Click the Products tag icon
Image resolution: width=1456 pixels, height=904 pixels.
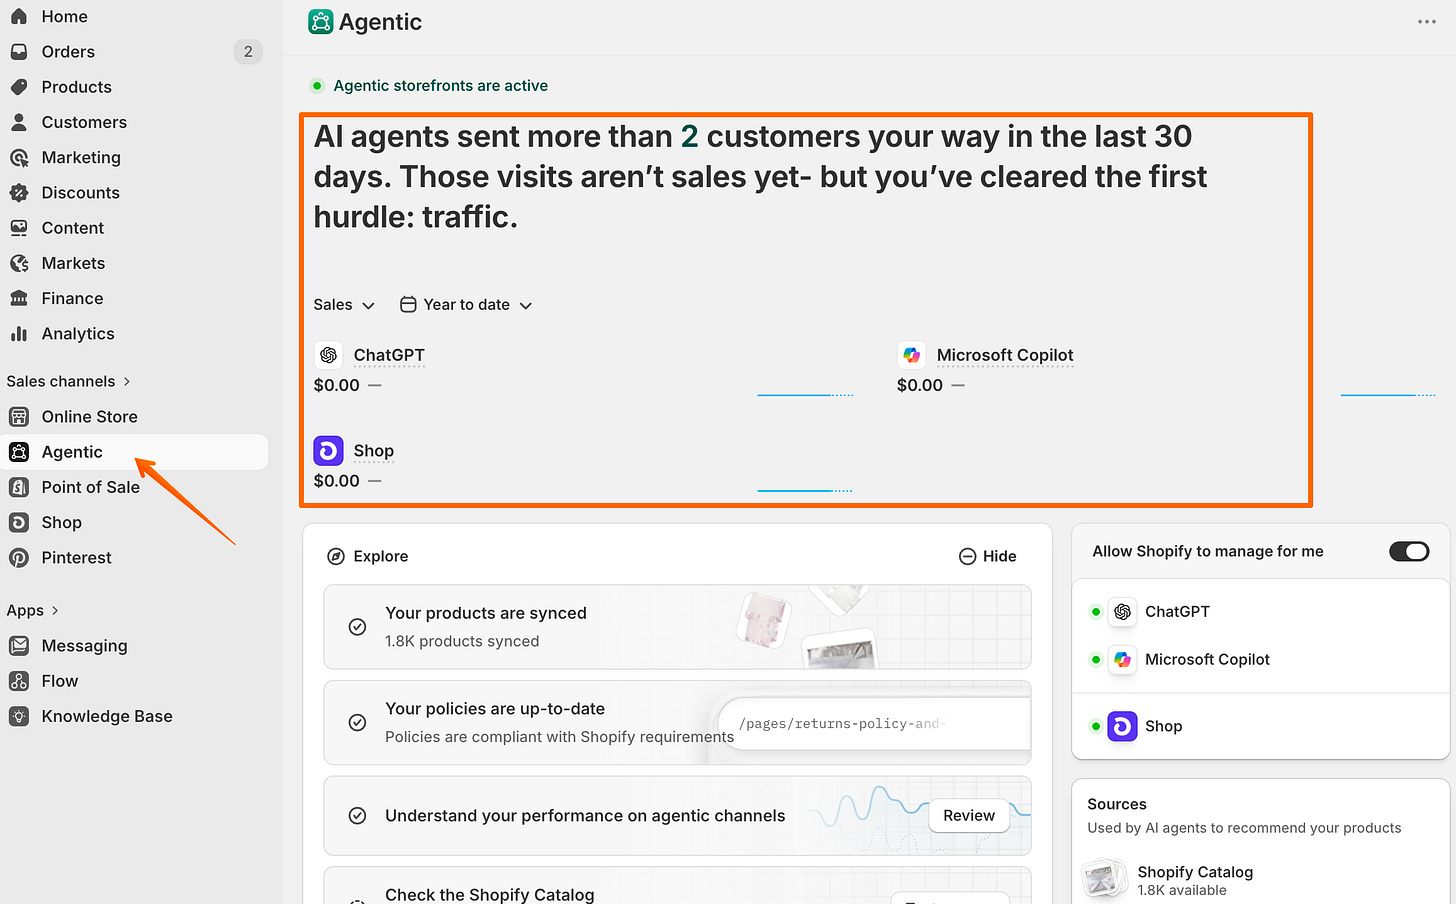point(19,87)
